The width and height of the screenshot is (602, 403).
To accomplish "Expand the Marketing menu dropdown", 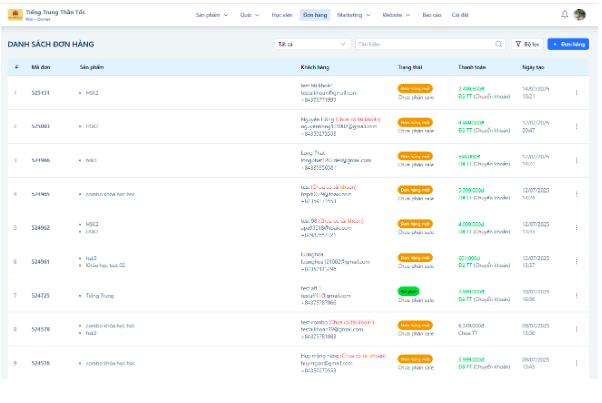I will pos(352,15).
